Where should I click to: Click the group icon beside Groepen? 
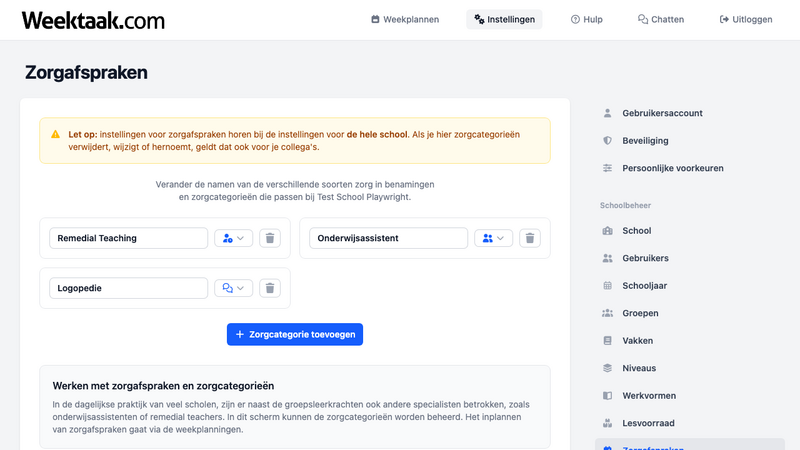click(607, 313)
